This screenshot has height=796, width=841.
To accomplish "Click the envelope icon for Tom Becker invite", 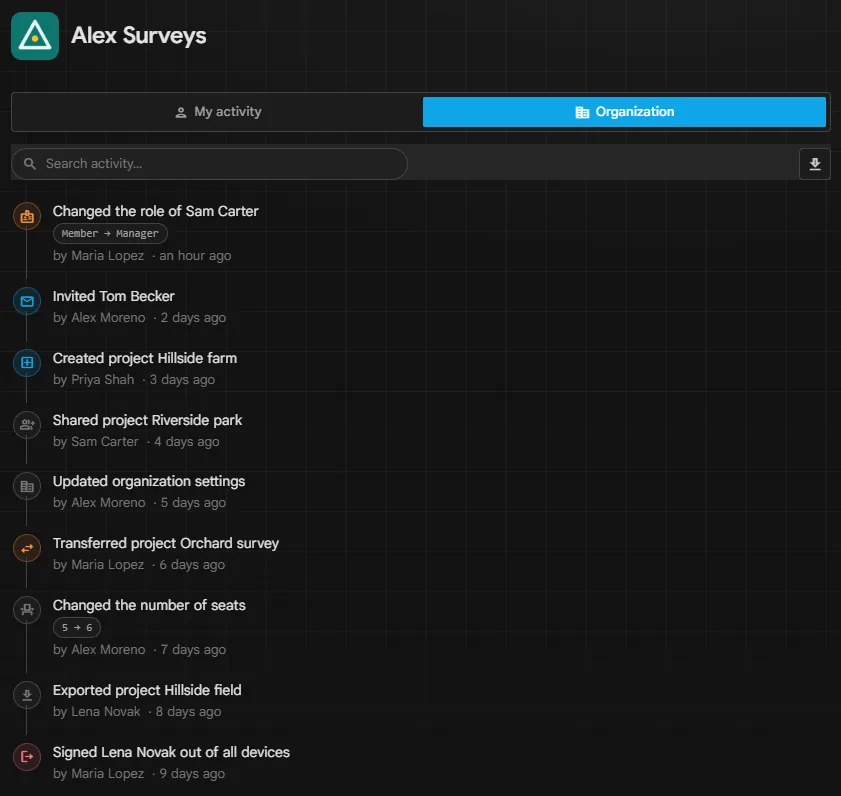I will 27,301.
